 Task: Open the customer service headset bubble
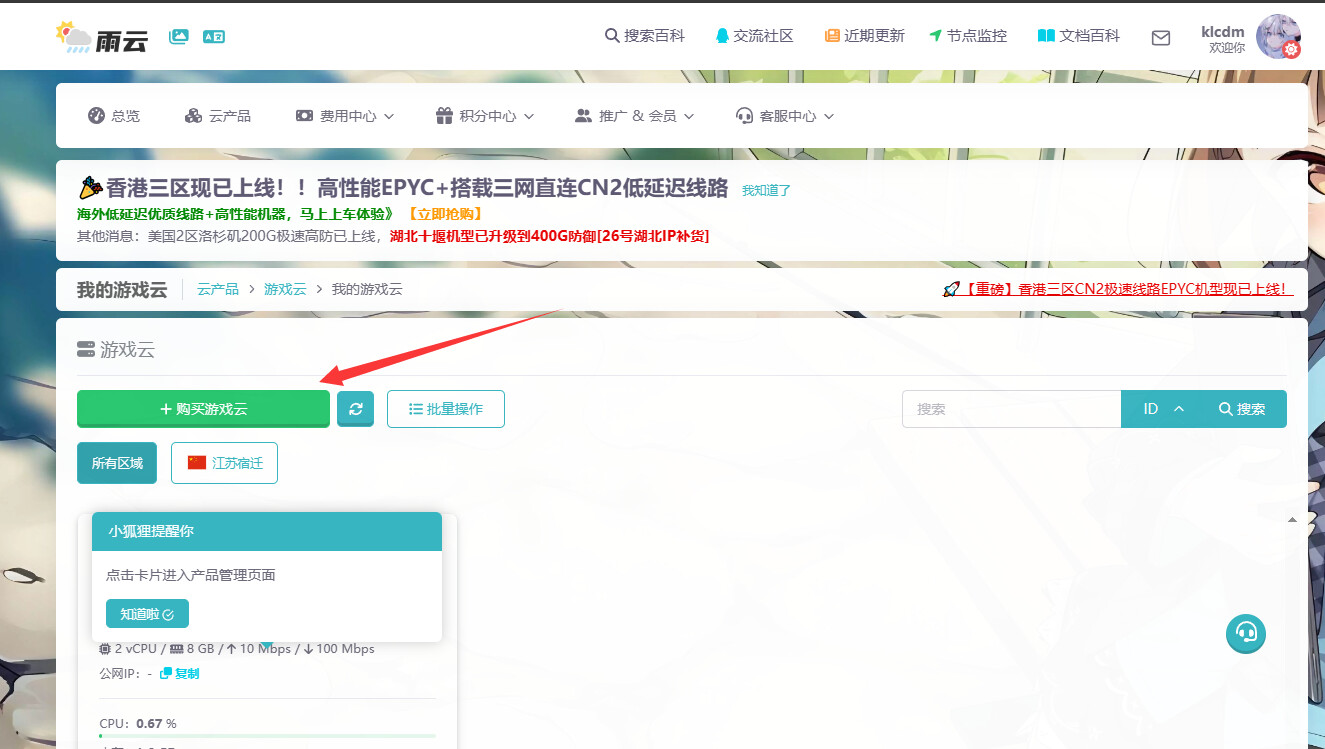tap(1246, 633)
